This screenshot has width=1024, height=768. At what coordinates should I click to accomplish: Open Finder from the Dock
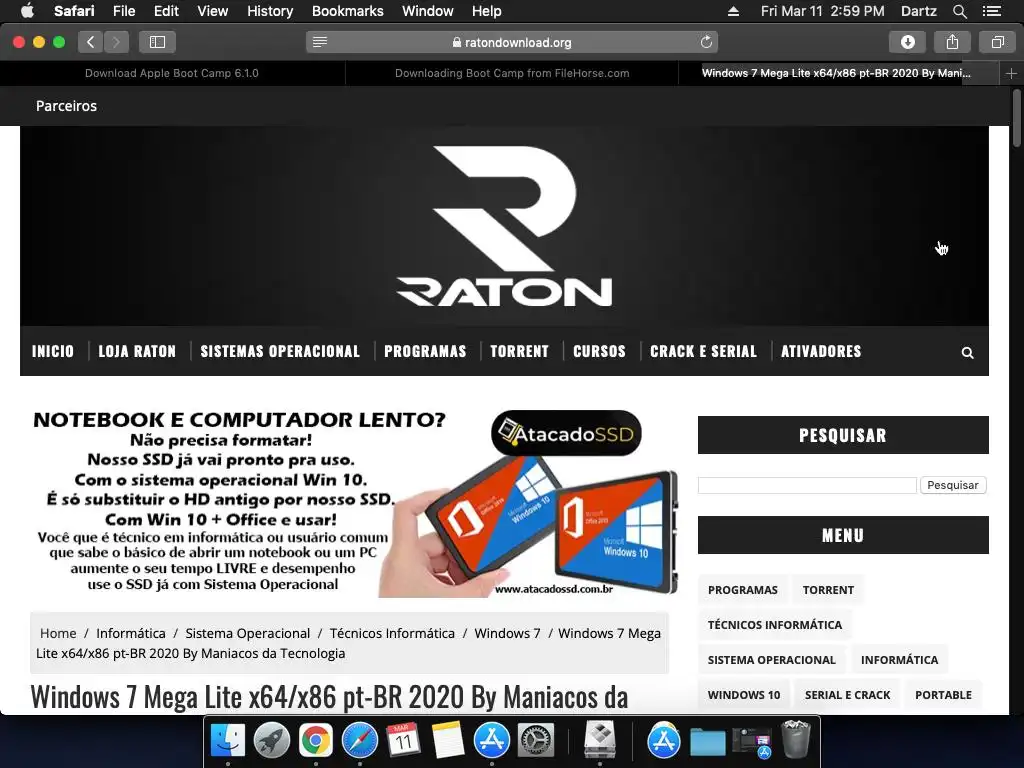227,741
